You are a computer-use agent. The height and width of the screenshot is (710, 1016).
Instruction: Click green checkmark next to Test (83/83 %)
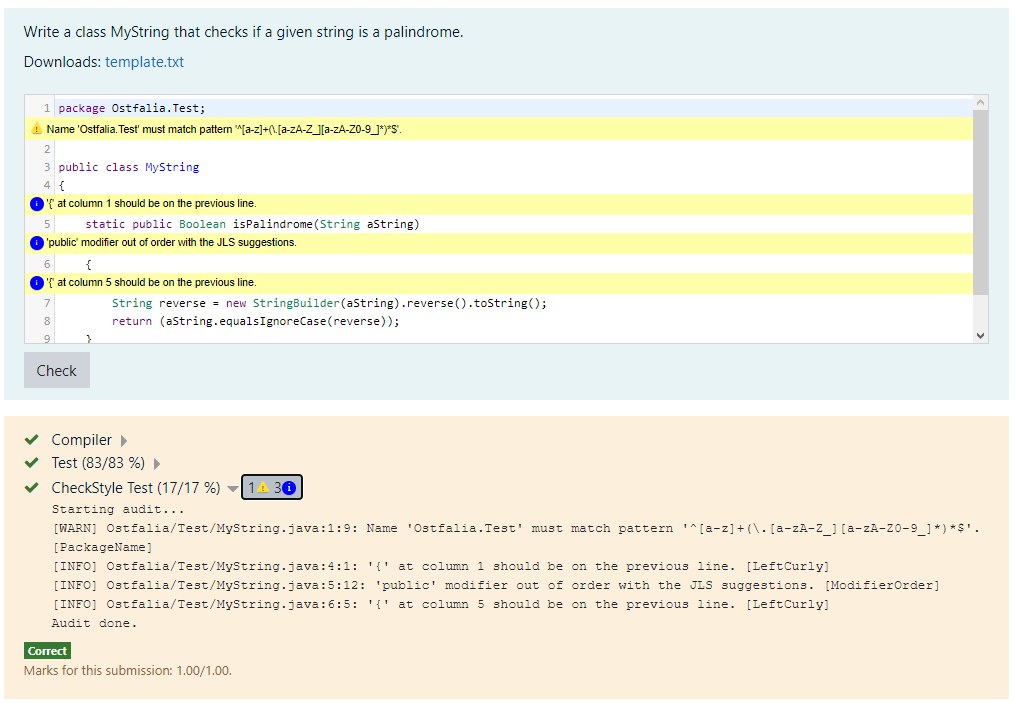point(32,463)
